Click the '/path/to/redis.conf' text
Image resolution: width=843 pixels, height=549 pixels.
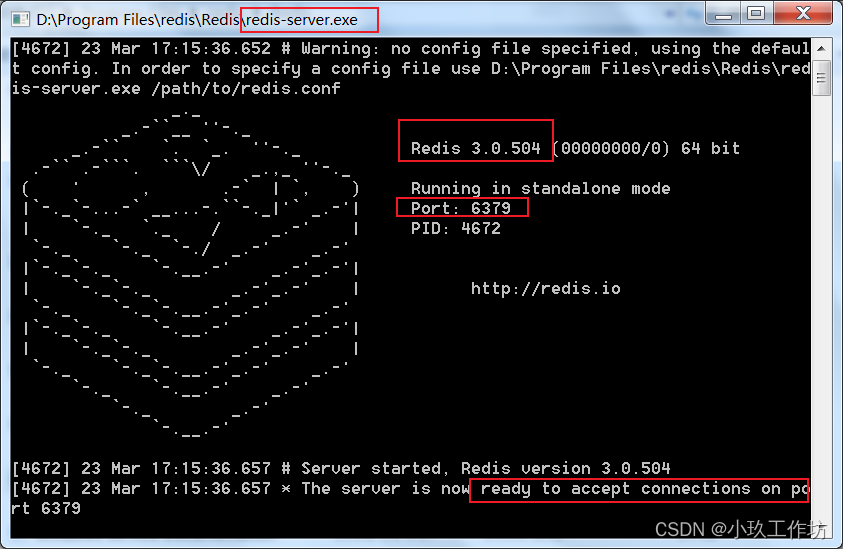point(246,89)
